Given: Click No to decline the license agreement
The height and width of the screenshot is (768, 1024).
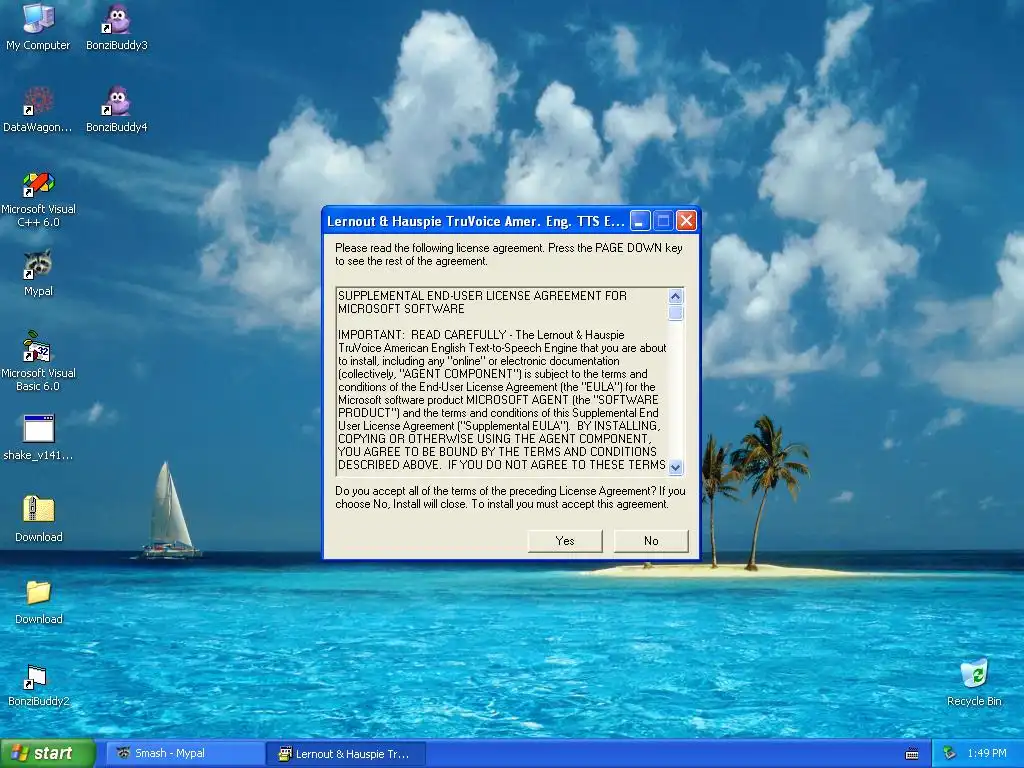Looking at the screenshot, I should coord(651,541).
